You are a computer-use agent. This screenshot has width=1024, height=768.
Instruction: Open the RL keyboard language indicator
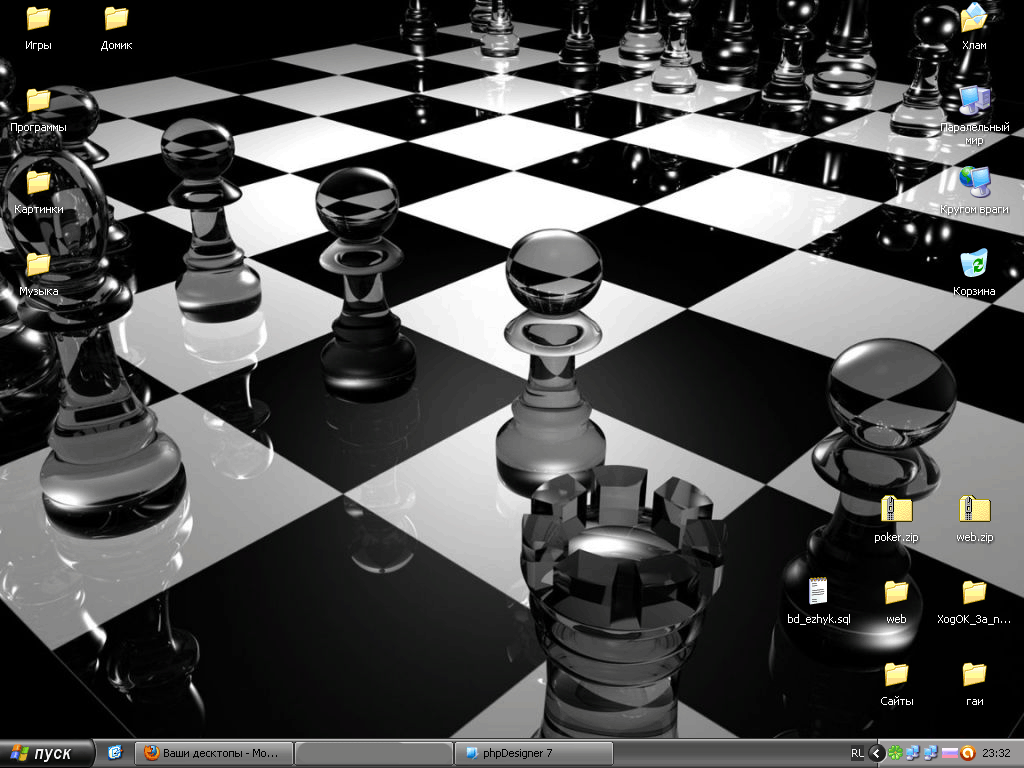click(857, 753)
